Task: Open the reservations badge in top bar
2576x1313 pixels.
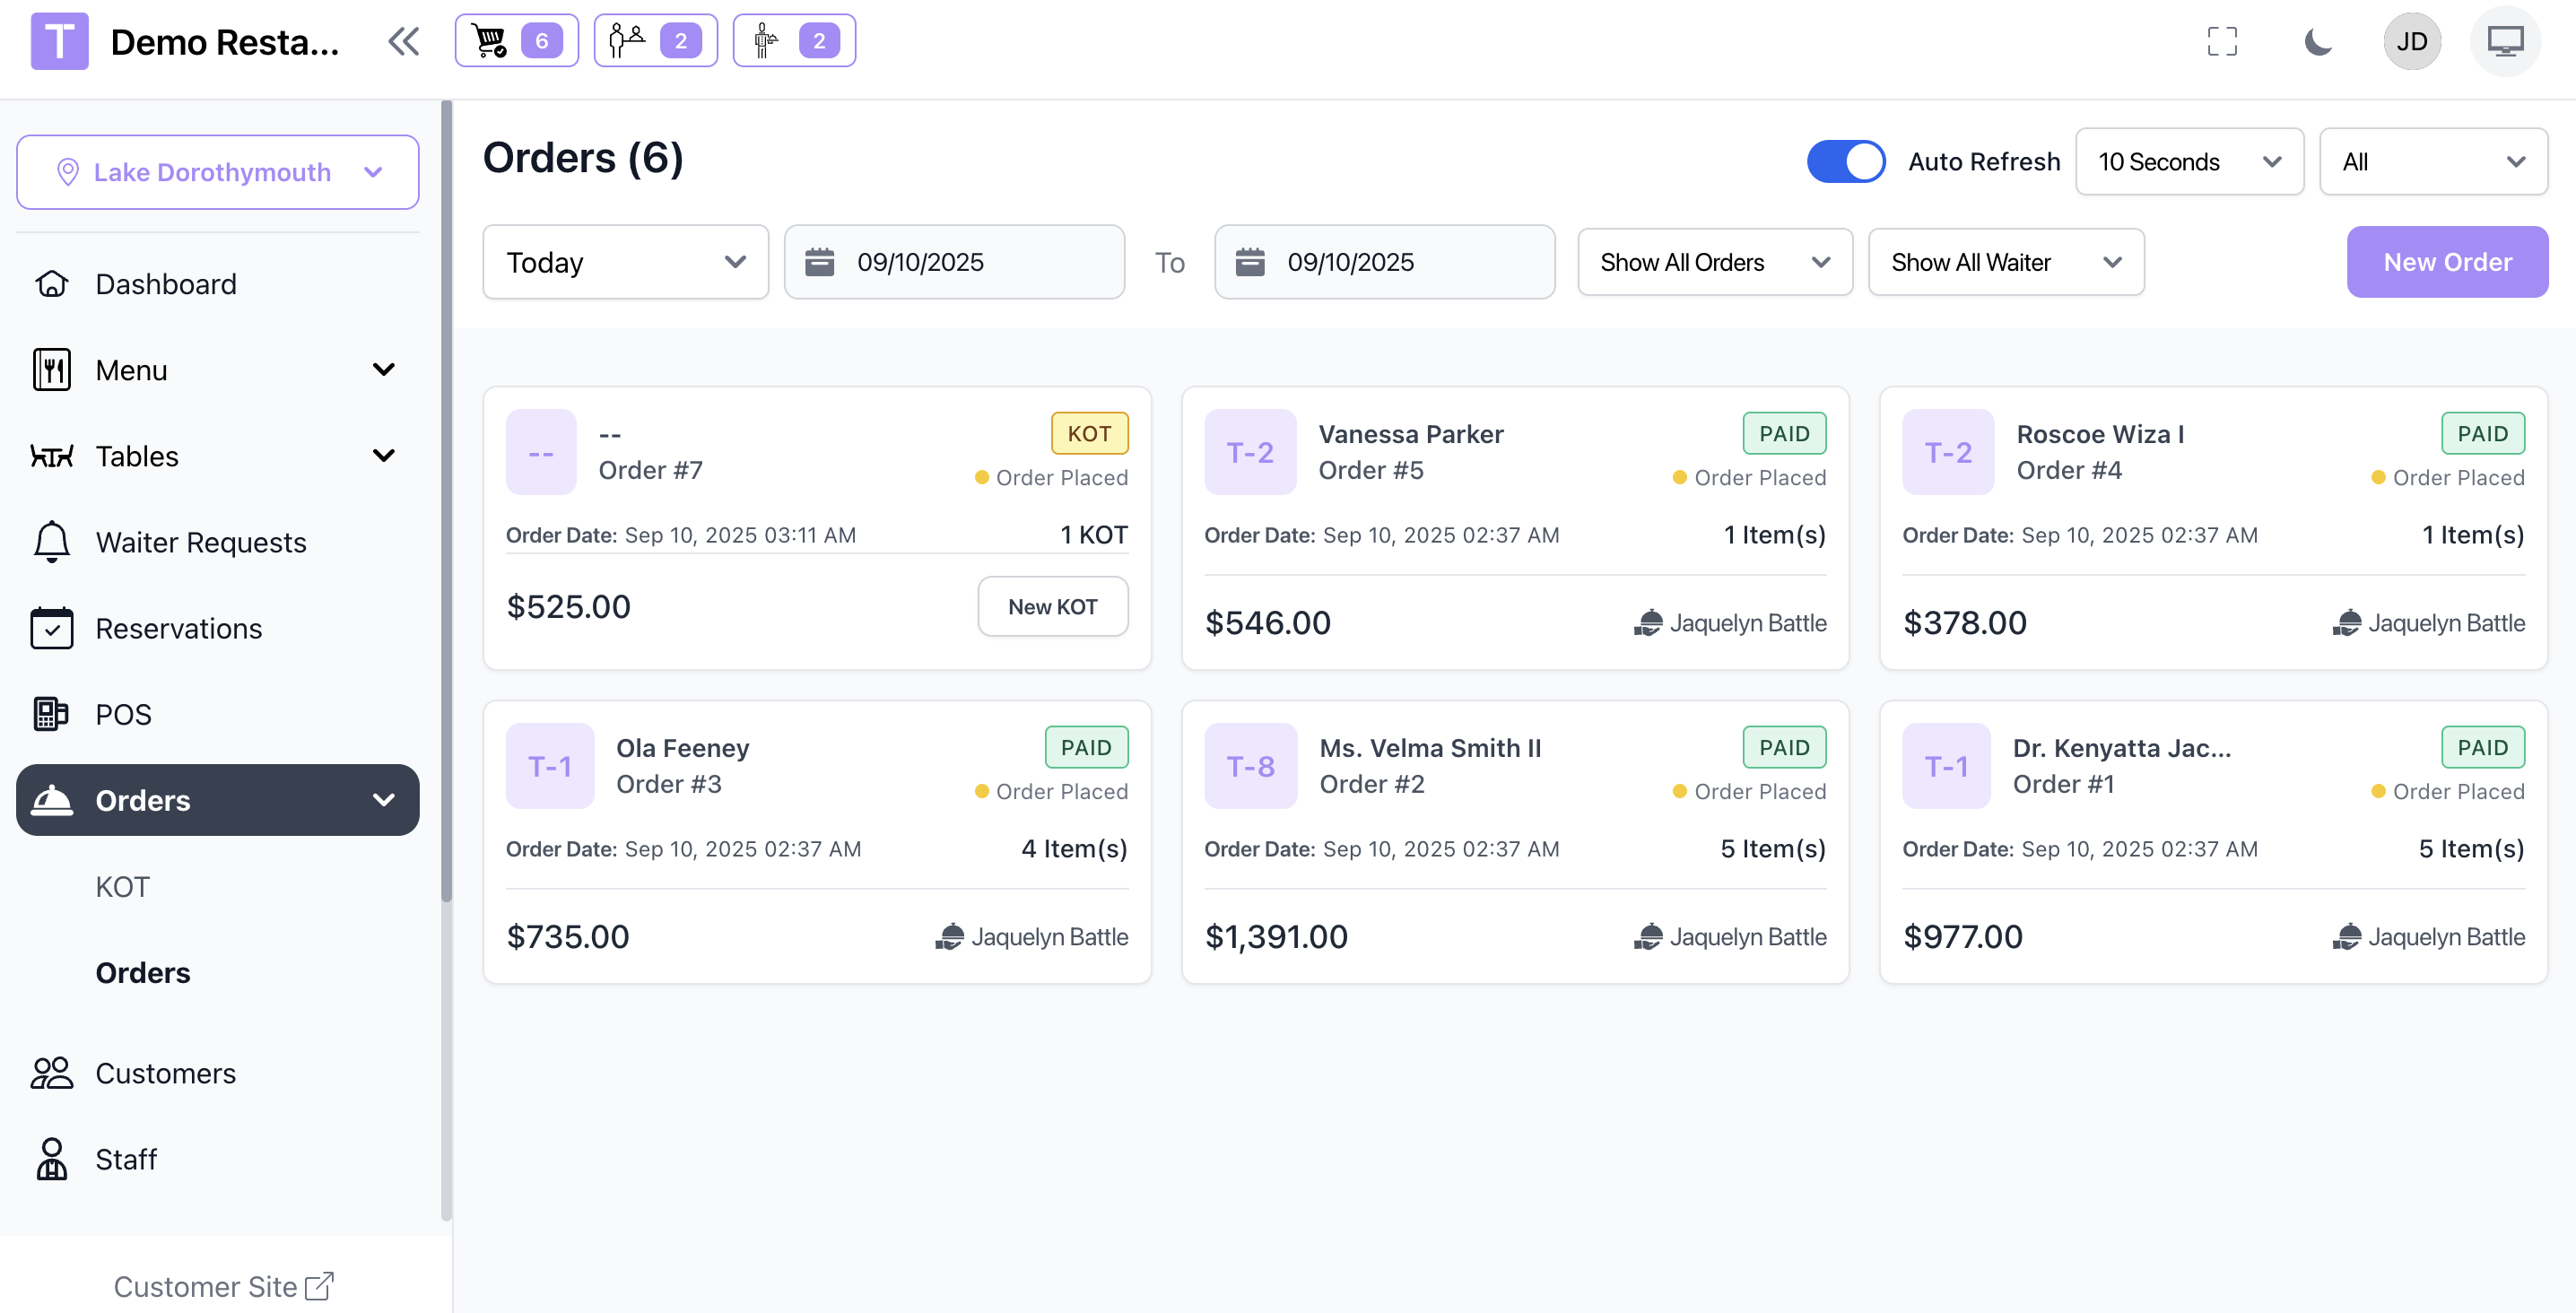Action: (655, 41)
